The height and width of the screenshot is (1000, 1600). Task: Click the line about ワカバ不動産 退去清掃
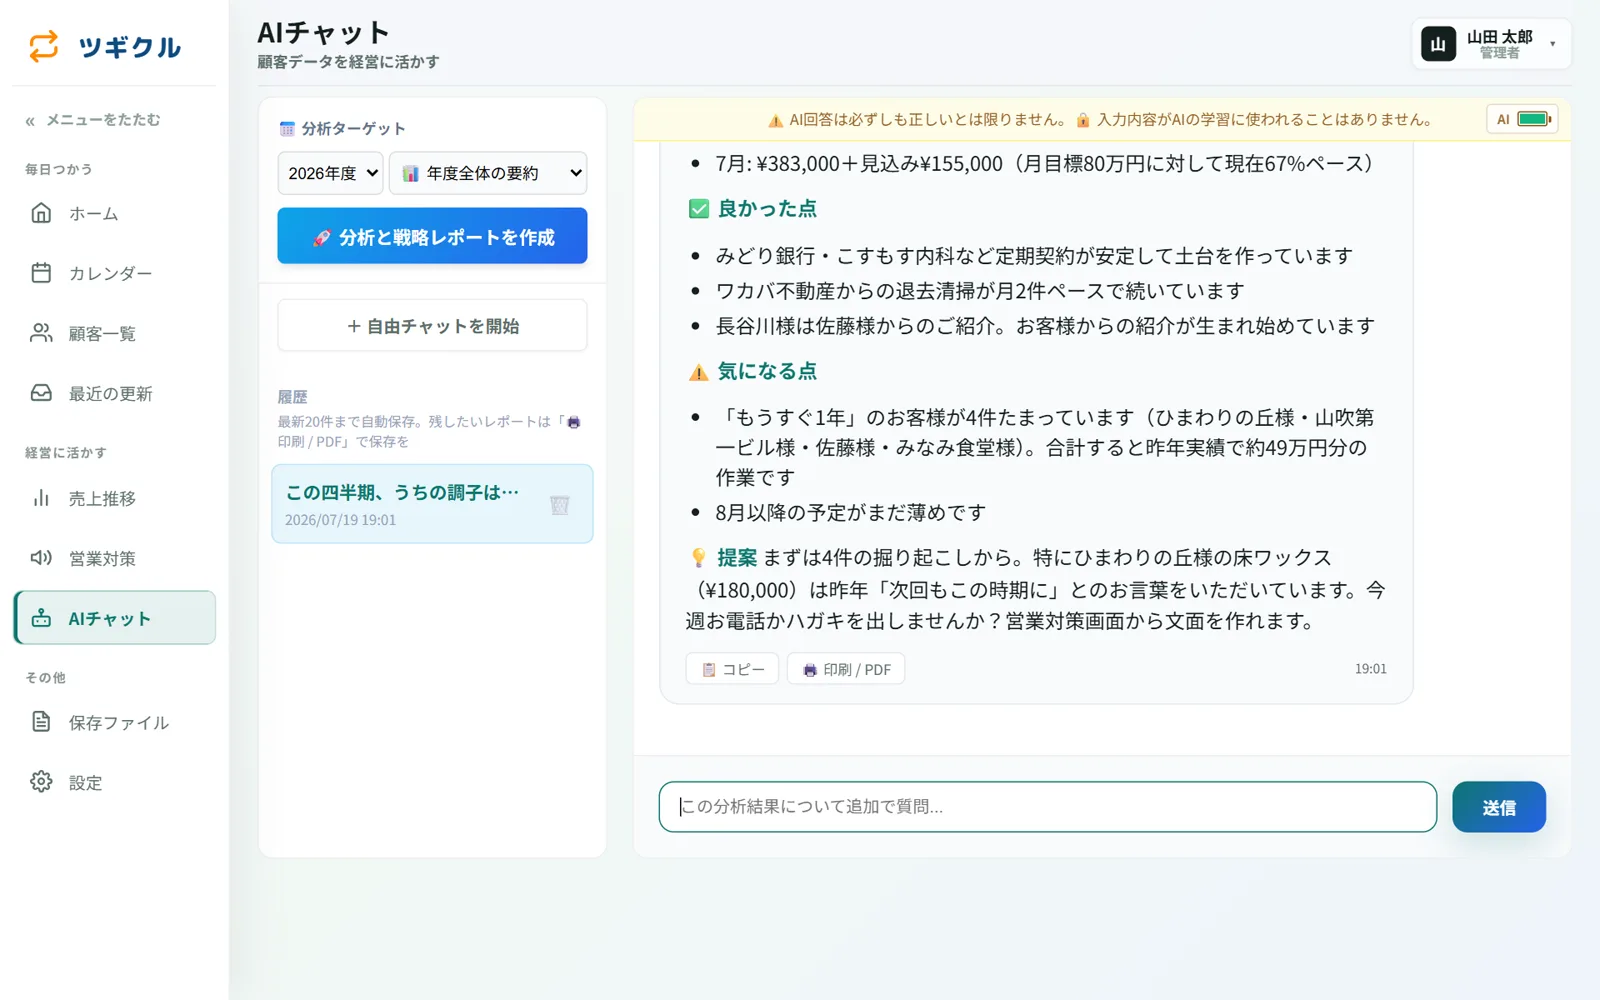980,291
